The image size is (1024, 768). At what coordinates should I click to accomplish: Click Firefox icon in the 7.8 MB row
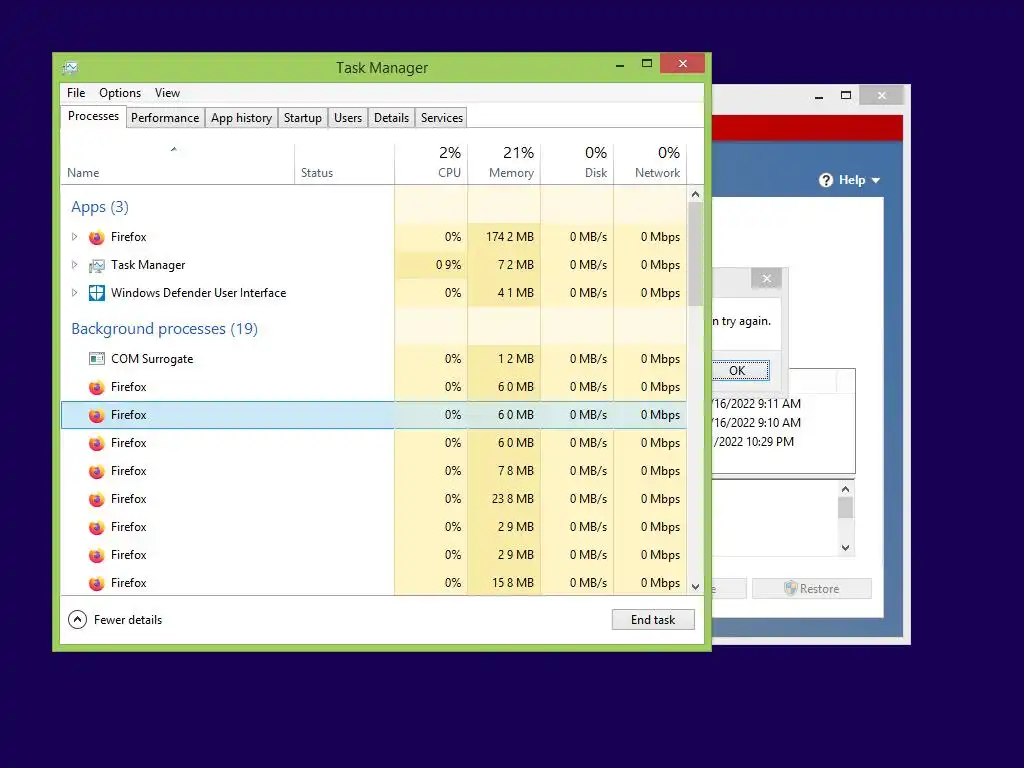tap(97, 471)
